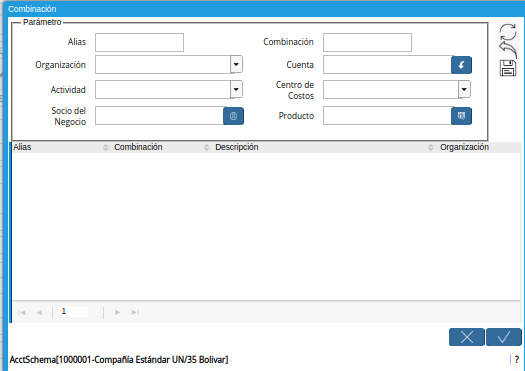This screenshot has height=371, width=525.
Task: Click the save disk icon
Action: 508,68
